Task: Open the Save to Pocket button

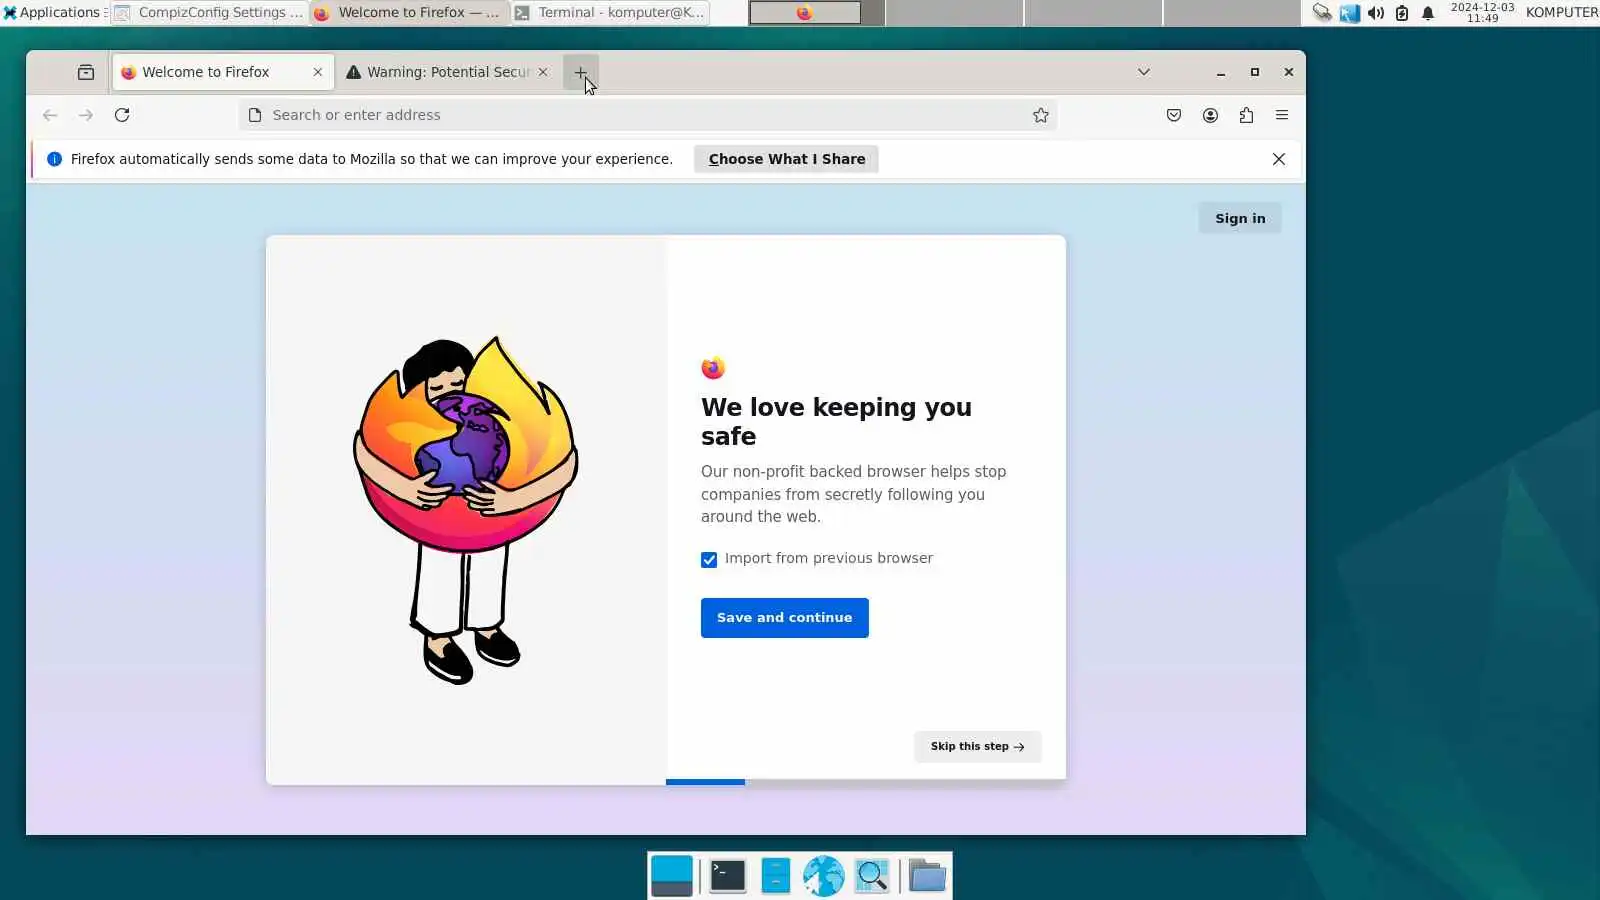Action: [1174, 115]
